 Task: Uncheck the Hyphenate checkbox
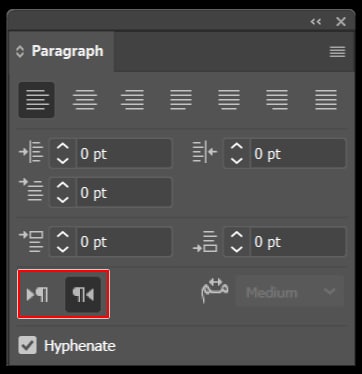(x=27, y=345)
